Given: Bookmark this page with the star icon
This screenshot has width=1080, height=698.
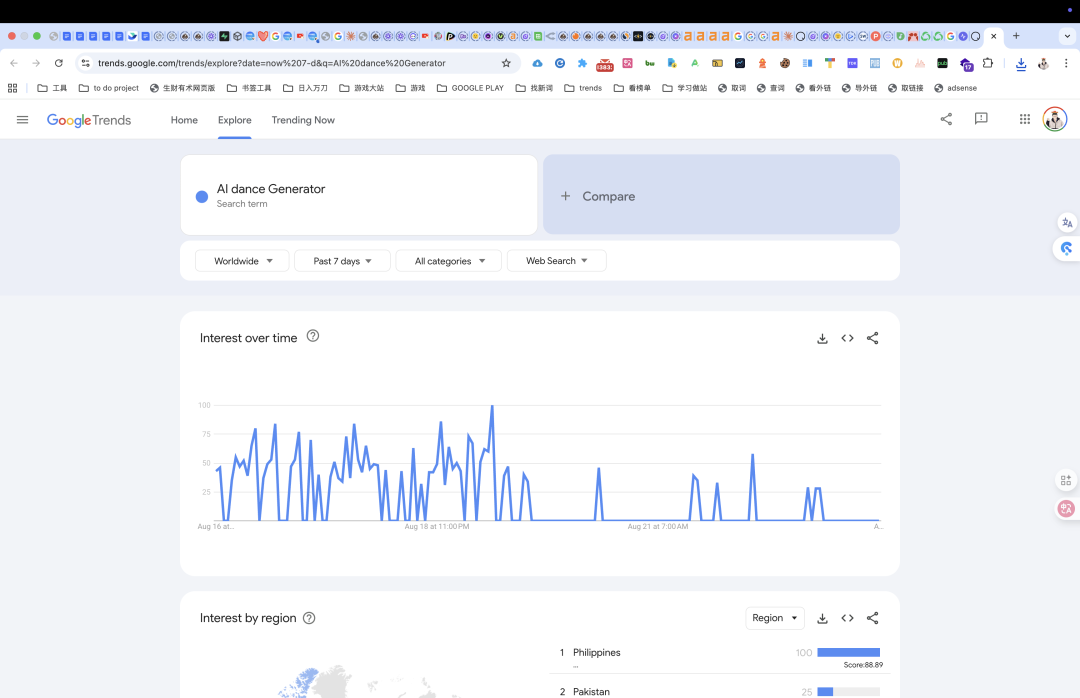Looking at the screenshot, I should 506,63.
